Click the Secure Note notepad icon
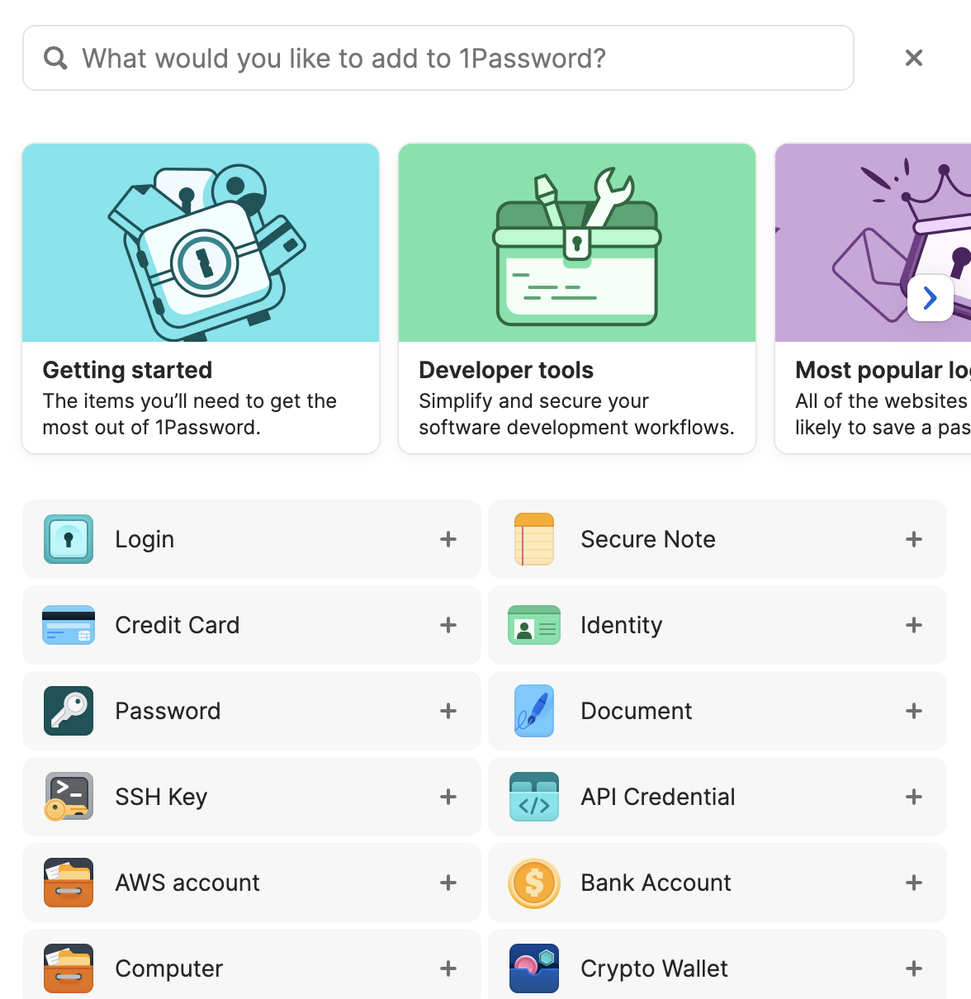 tap(534, 539)
